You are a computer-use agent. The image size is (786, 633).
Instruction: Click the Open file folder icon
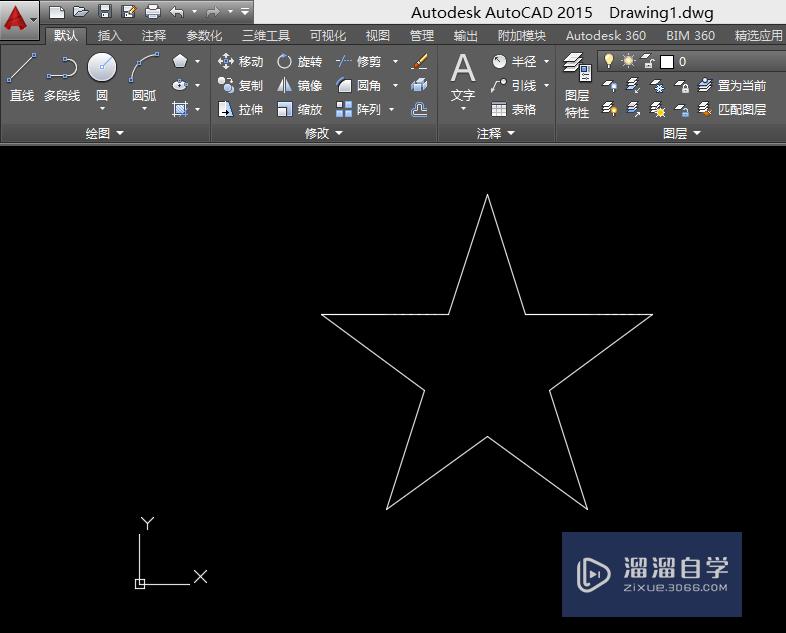click(x=81, y=12)
